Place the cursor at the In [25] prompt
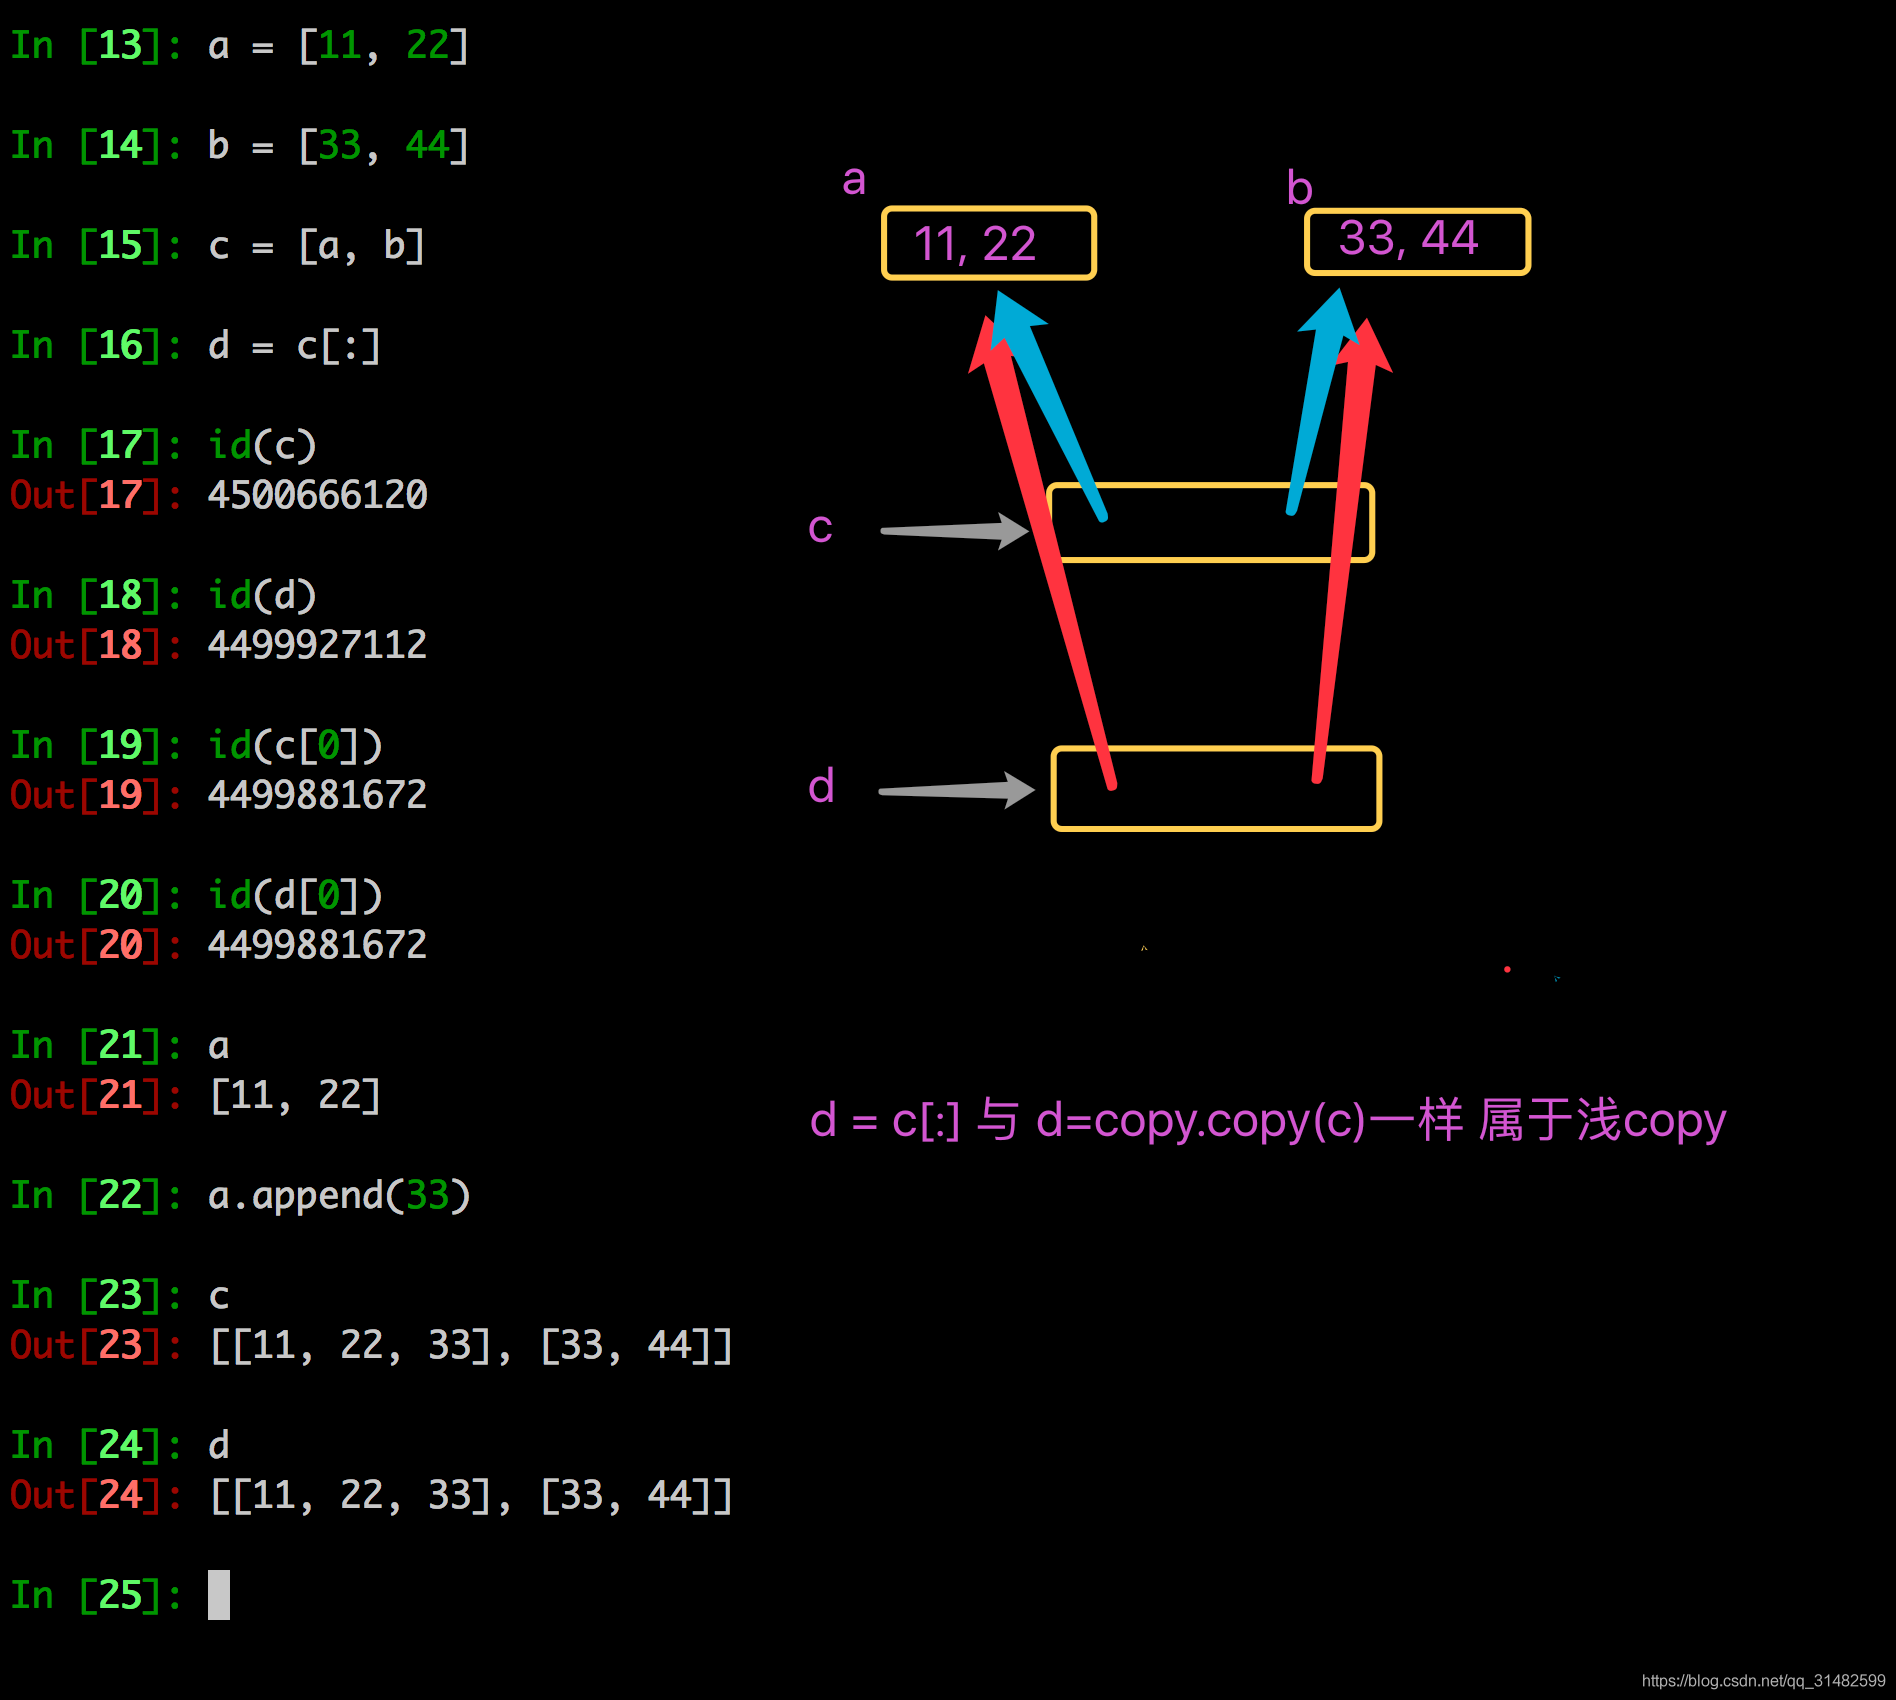This screenshot has width=1896, height=1700. 219,1594
